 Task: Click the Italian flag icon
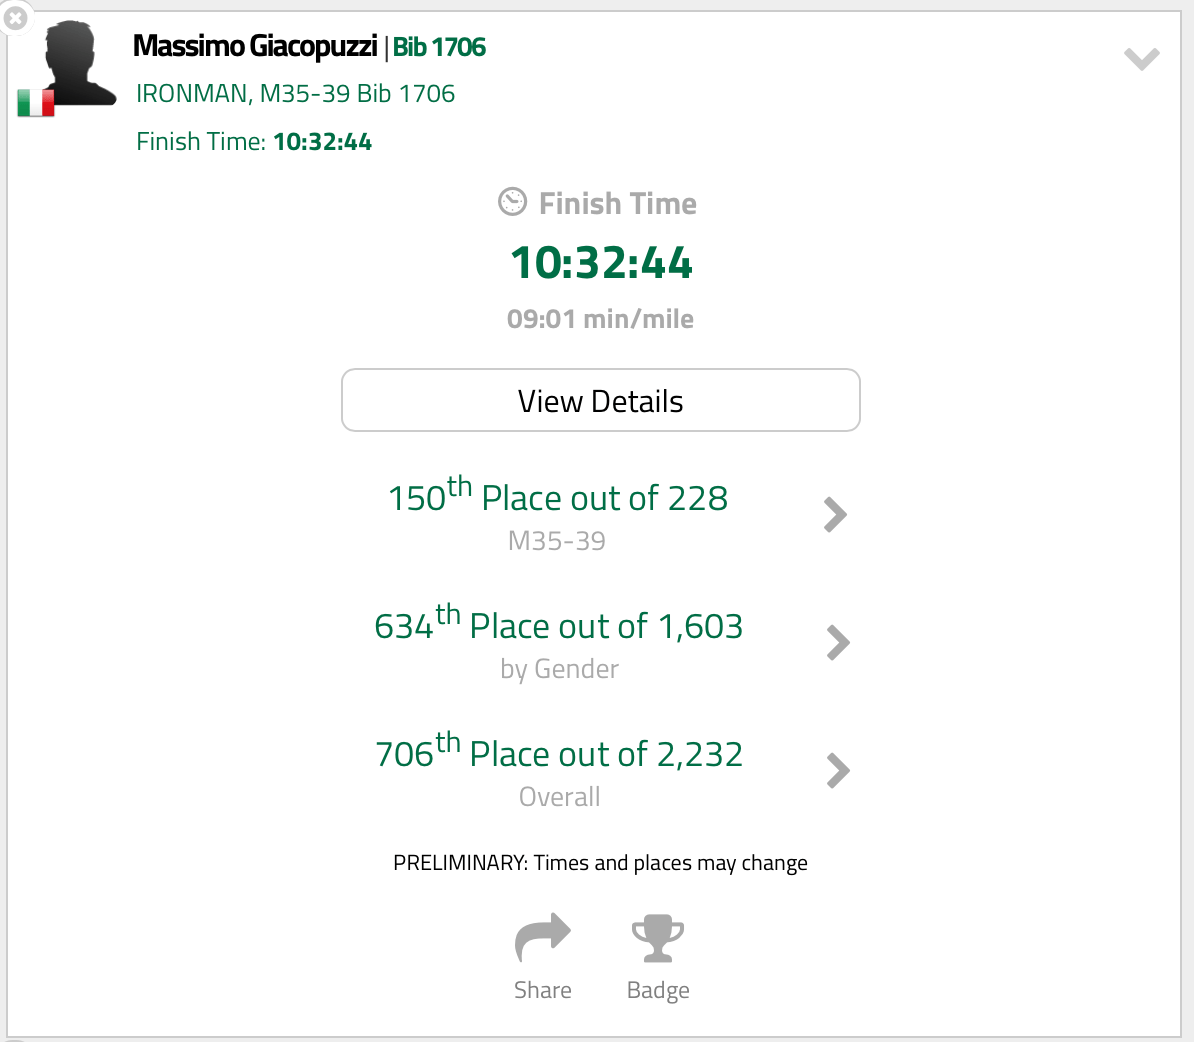36,103
